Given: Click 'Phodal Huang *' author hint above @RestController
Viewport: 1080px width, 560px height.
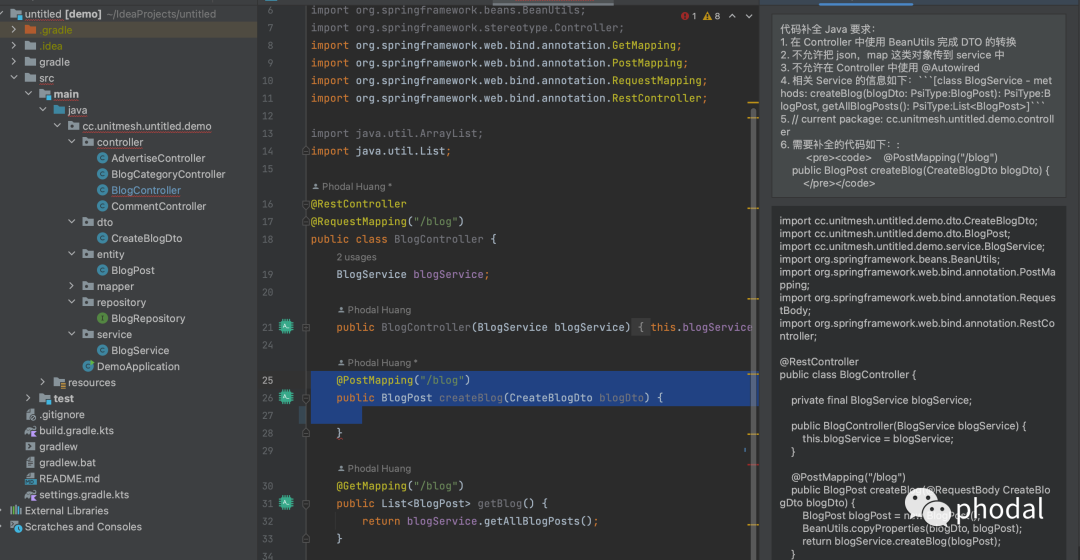Looking at the screenshot, I should pyautogui.click(x=352, y=187).
